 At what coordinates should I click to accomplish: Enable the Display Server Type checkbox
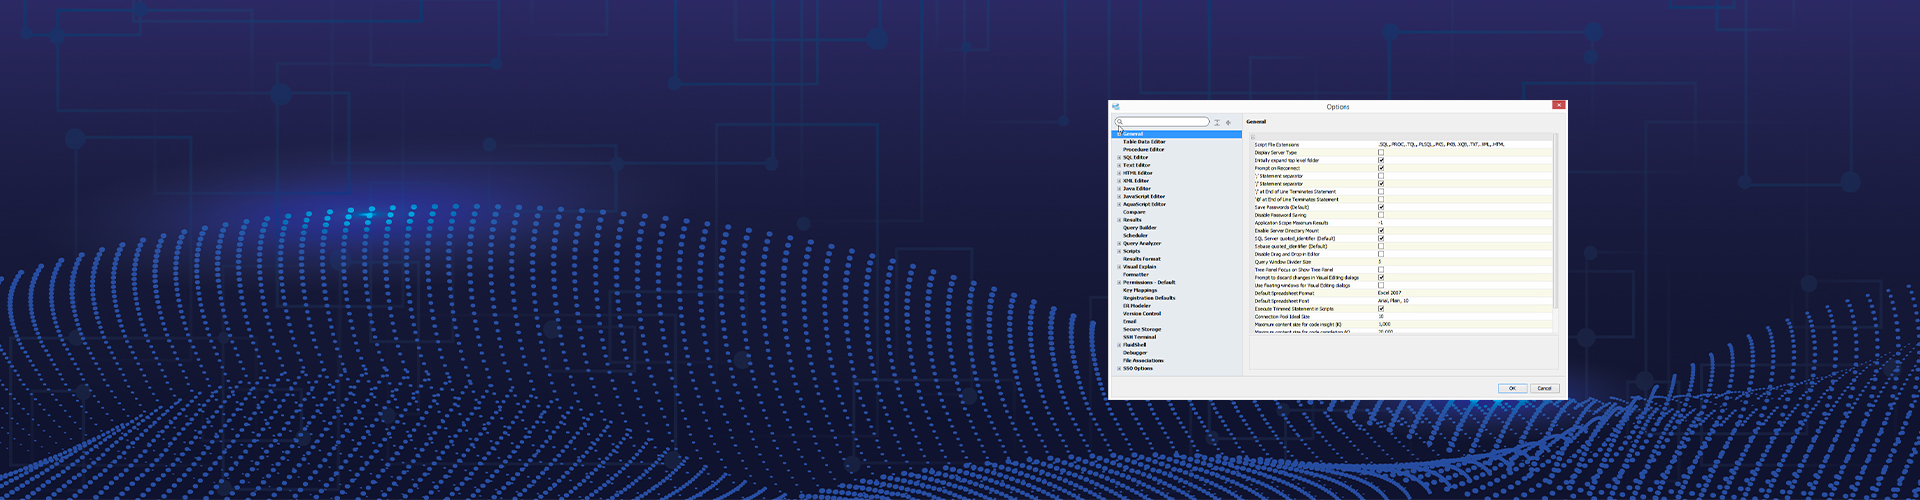[1381, 153]
